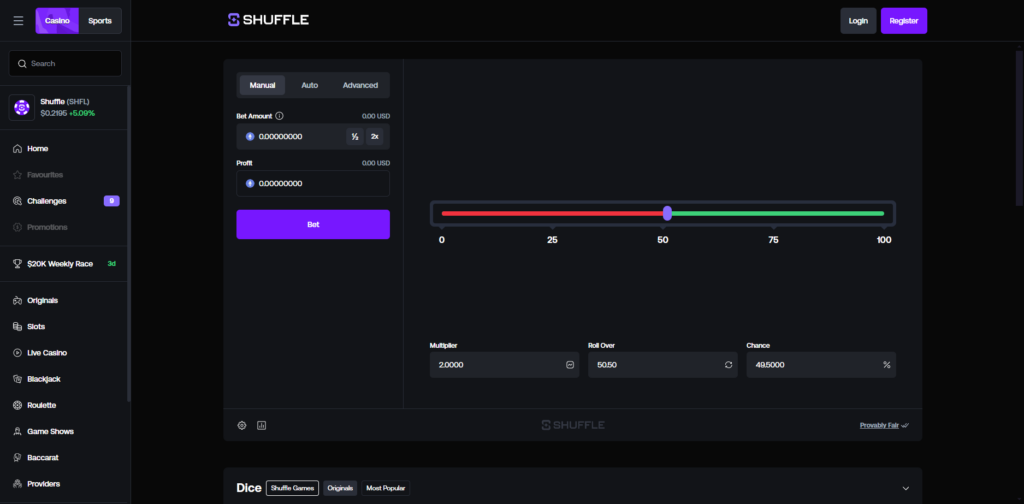Select the Auto betting tab
The height and width of the screenshot is (504, 1024).
(310, 86)
